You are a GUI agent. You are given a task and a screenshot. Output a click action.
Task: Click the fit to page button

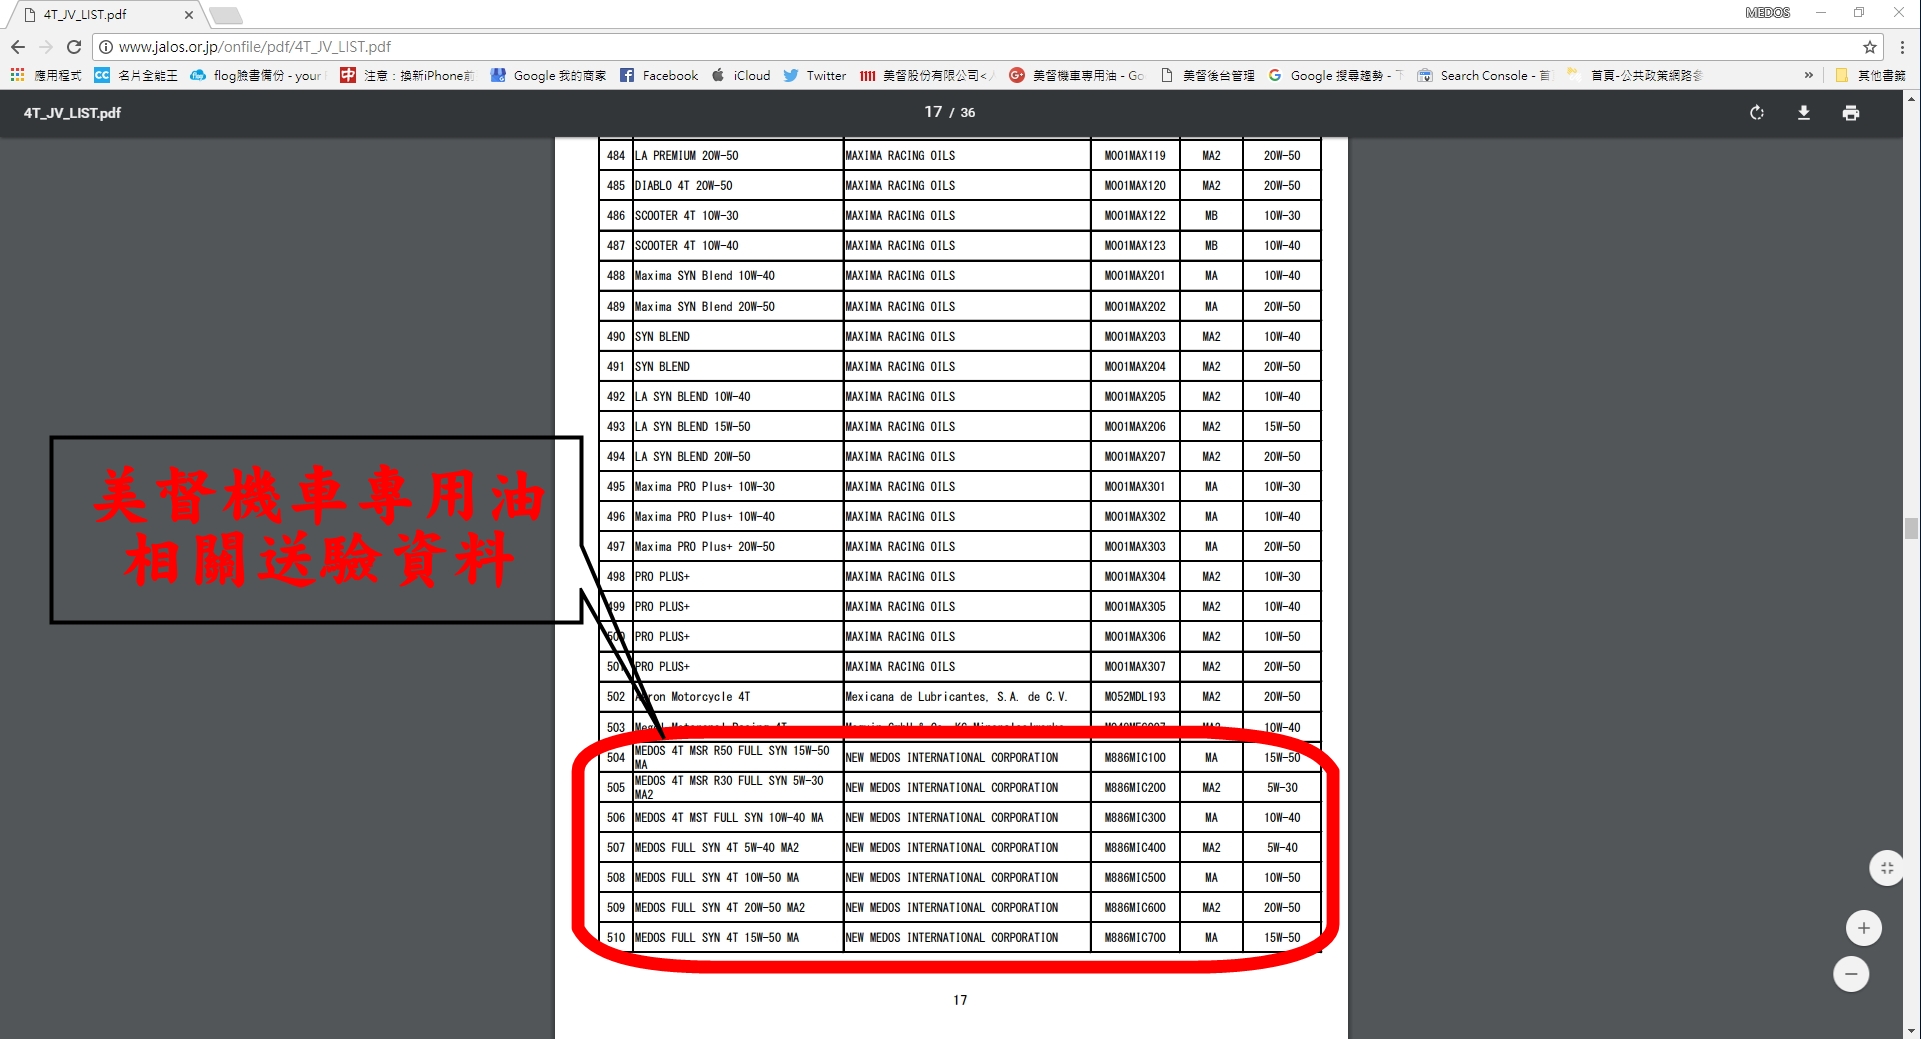point(1887,868)
